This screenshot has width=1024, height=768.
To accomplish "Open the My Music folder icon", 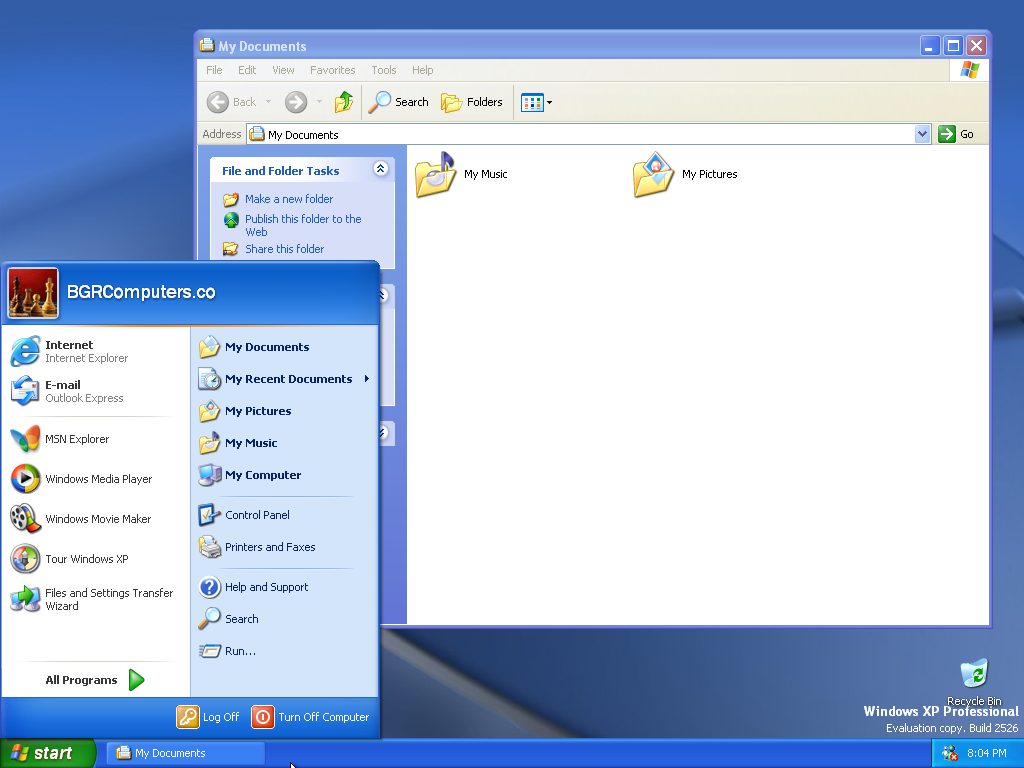I will point(435,174).
